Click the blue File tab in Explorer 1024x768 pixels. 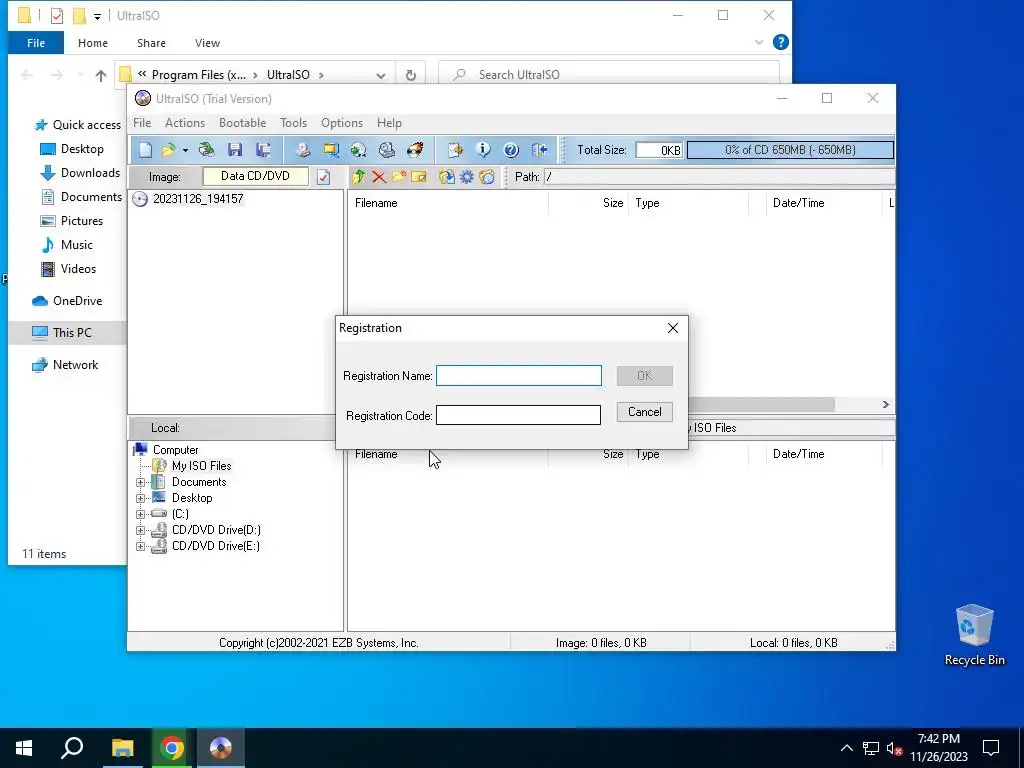(36, 43)
